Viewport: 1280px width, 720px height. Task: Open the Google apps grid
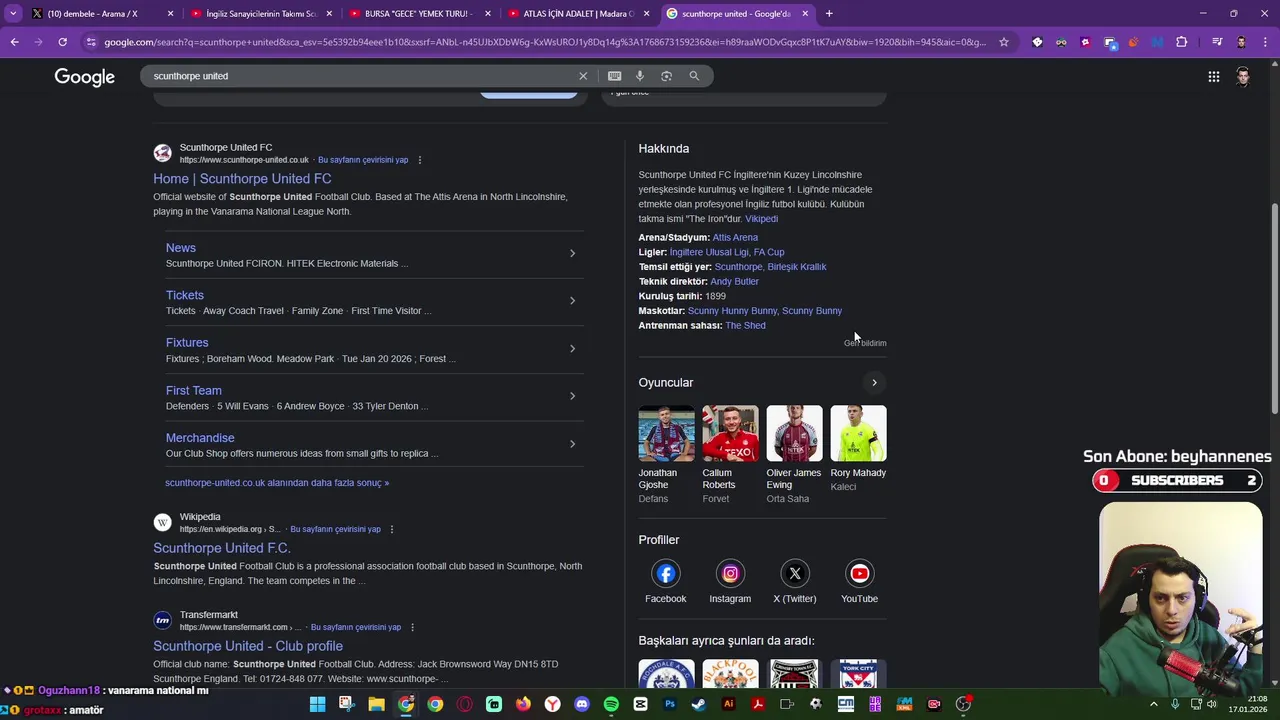tap(1213, 77)
